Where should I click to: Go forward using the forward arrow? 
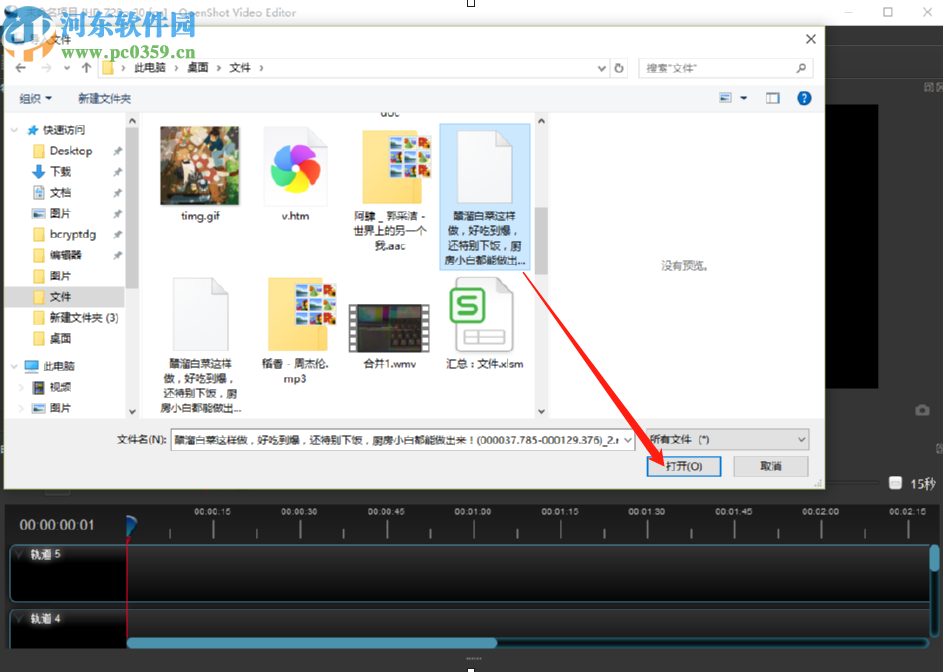click(46, 68)
